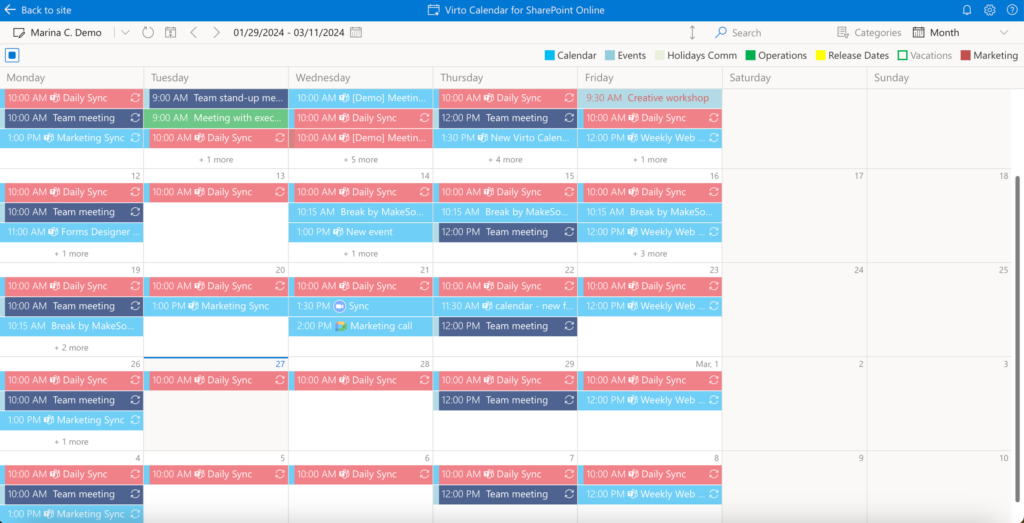Select the date number 27

[280, 364]
